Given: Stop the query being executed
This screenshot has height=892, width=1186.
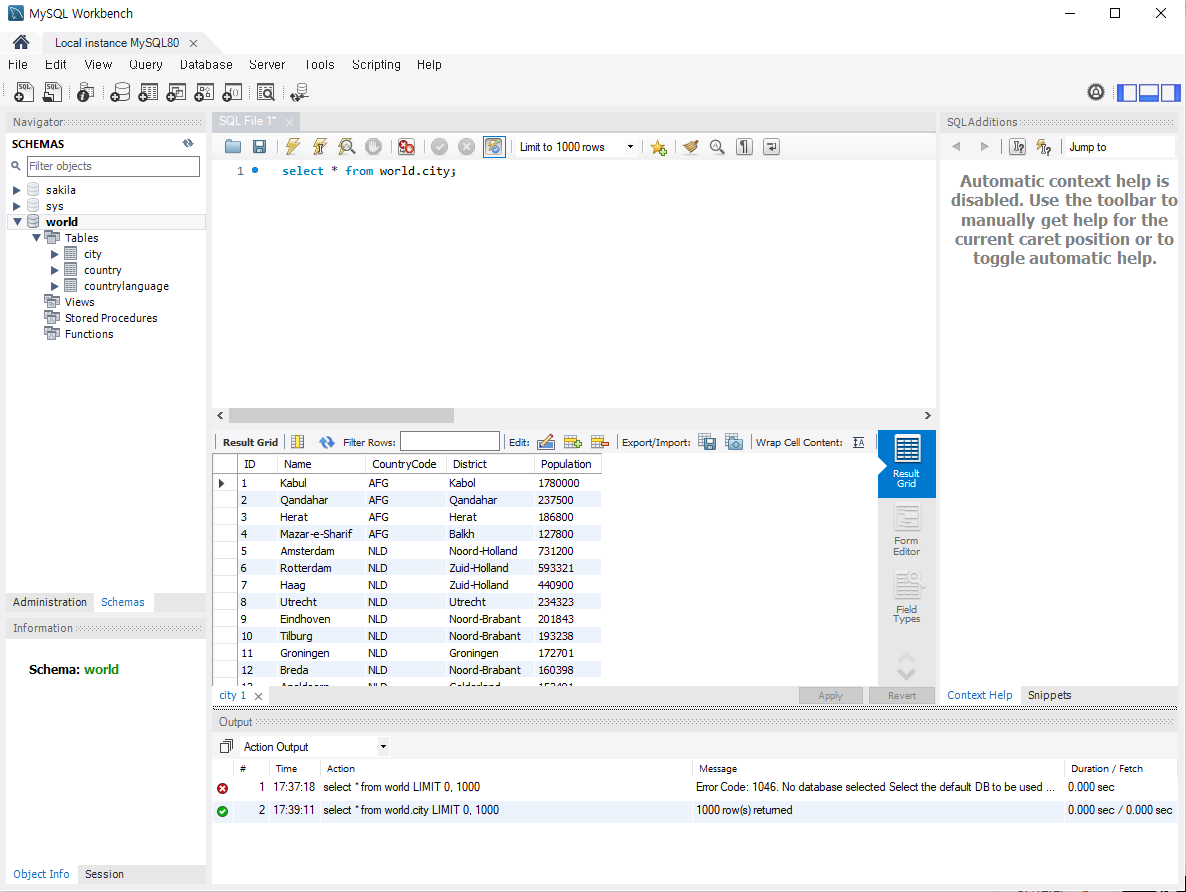Looking at the screenshot, I should tap(373, 147).
